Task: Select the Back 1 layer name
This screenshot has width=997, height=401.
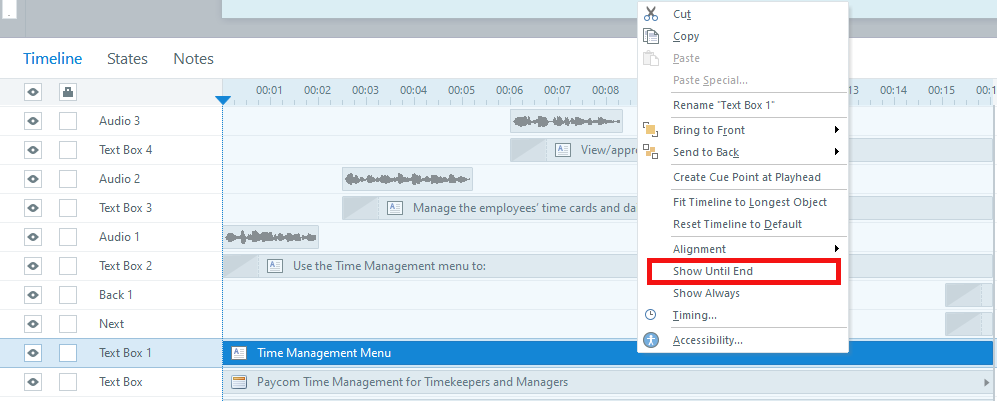Action: coord(116,295)
